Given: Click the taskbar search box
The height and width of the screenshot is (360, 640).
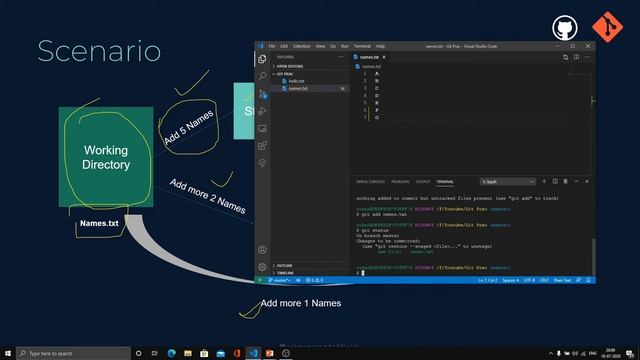Looking at the screenshot, I should tap(73, 353).
